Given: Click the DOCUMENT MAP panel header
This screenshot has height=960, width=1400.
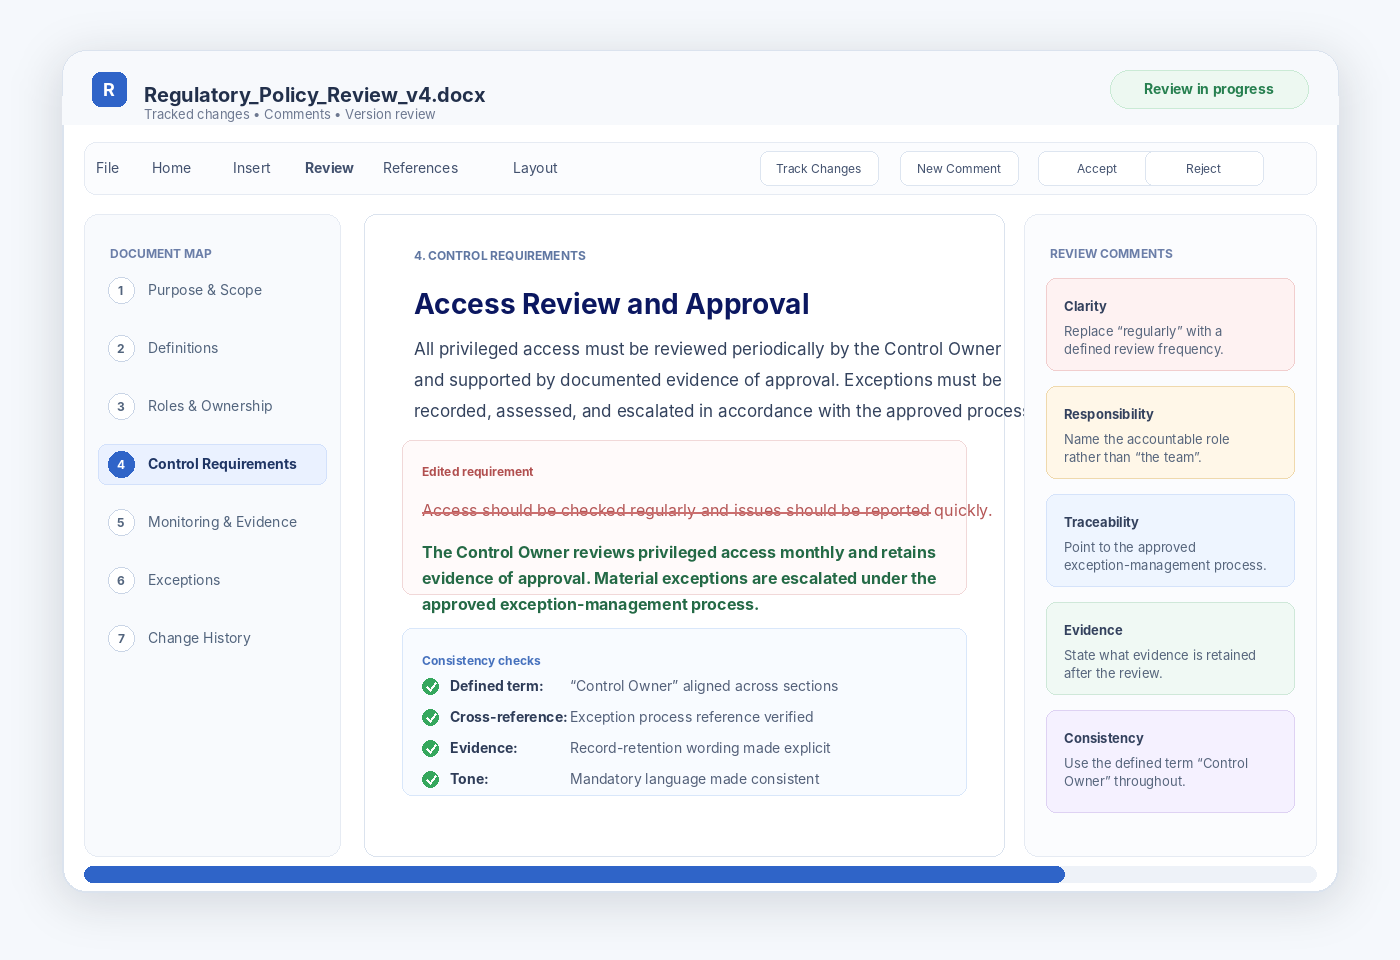Looking at the screenshot, I should point(161,254).
